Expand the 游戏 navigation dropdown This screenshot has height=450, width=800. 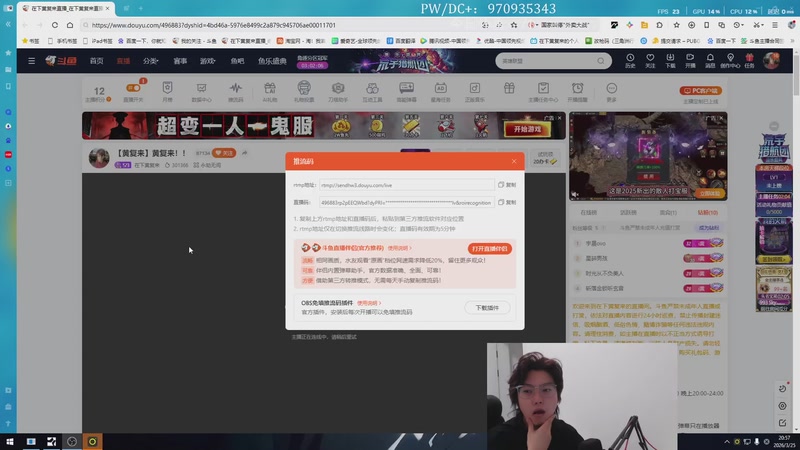click(x=208, y=61)
